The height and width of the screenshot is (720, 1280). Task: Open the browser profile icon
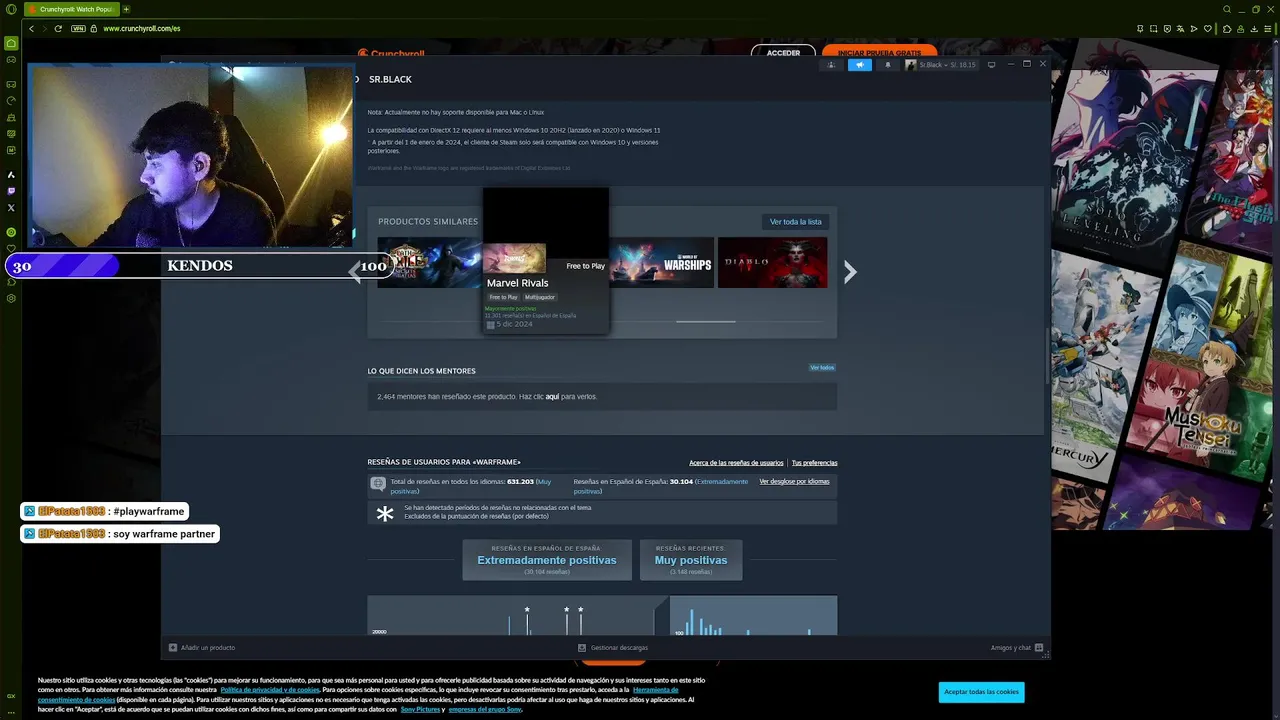point(1240,29)
